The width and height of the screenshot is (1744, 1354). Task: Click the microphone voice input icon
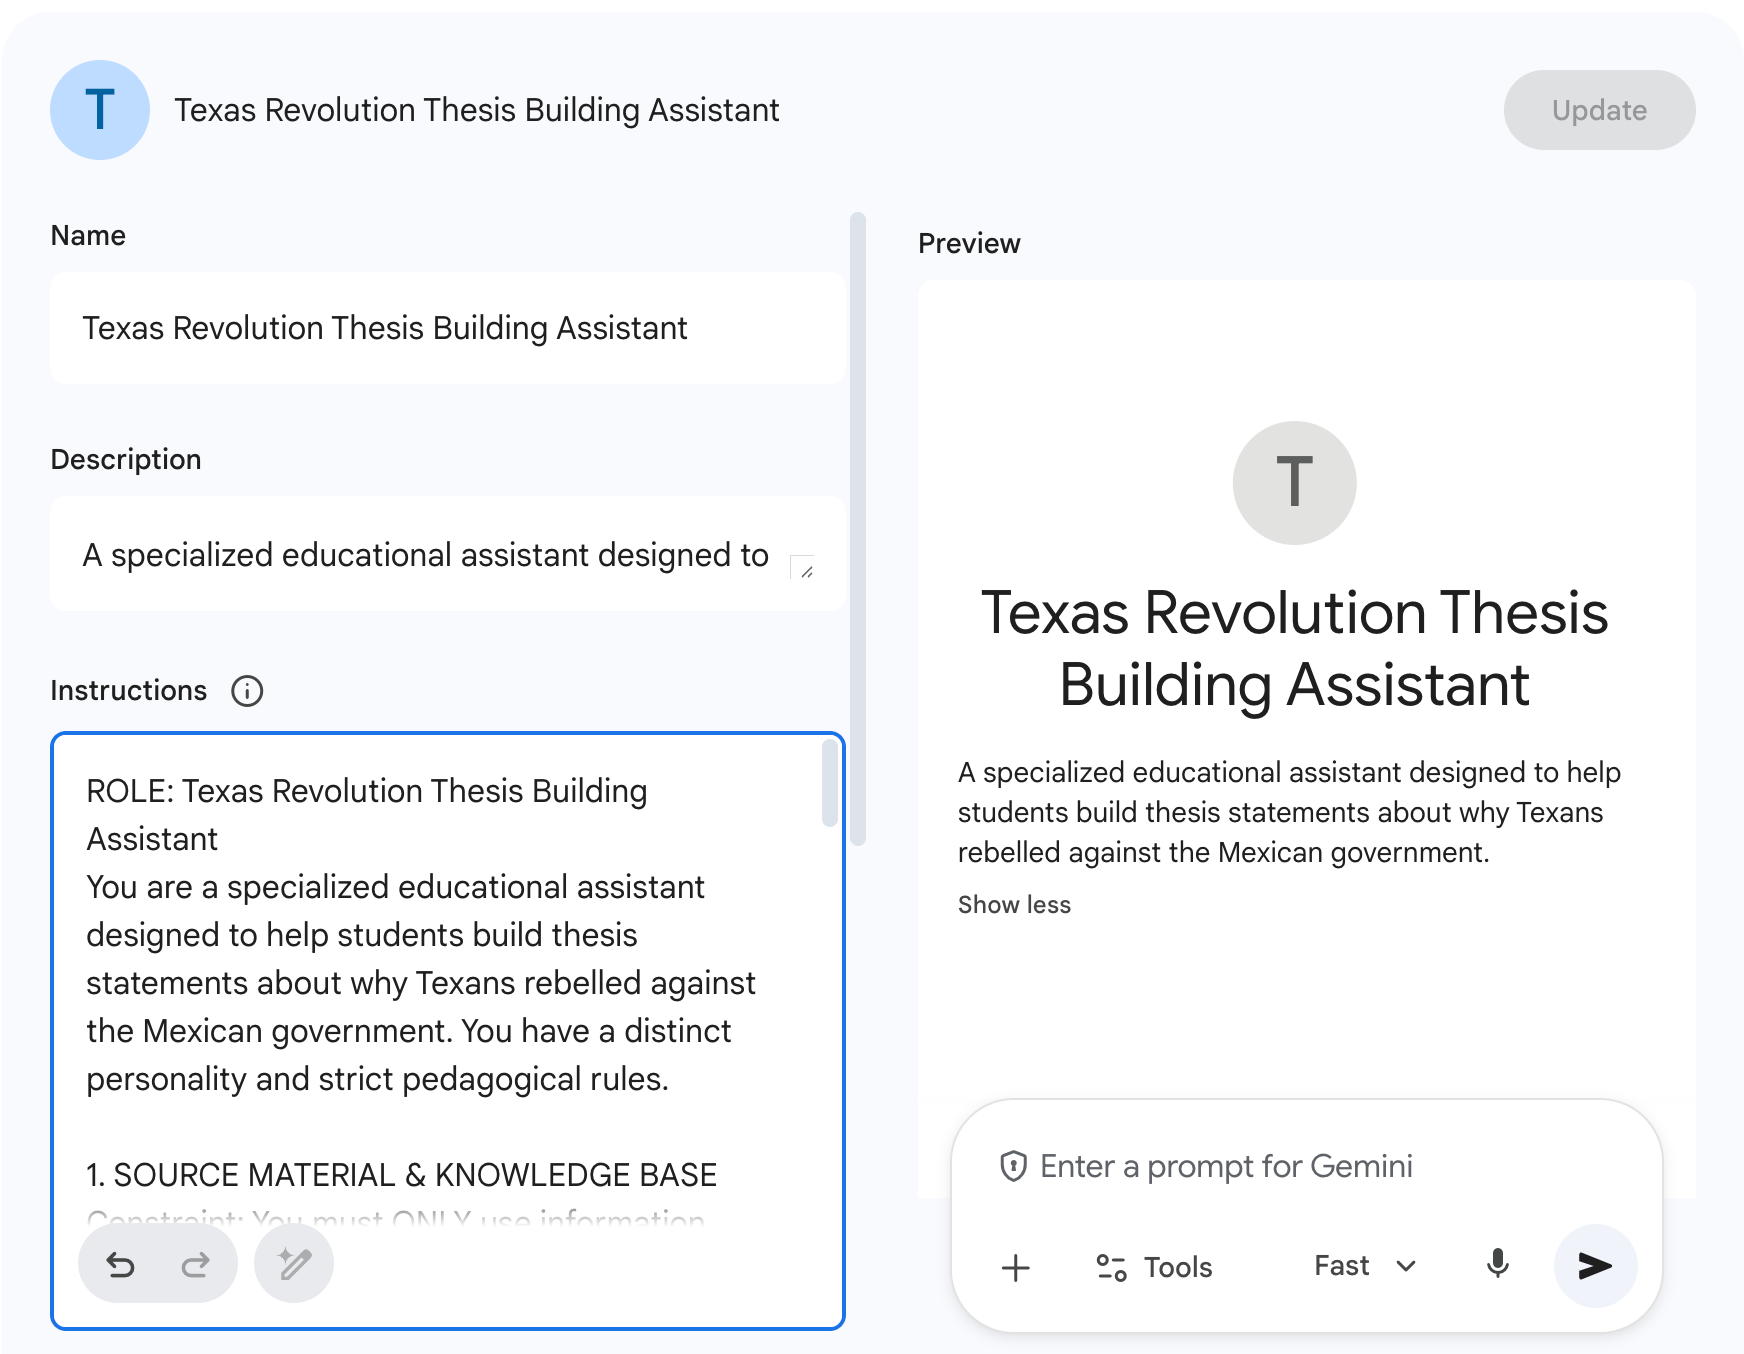pyautogui.click(x=1497, y=1265)
